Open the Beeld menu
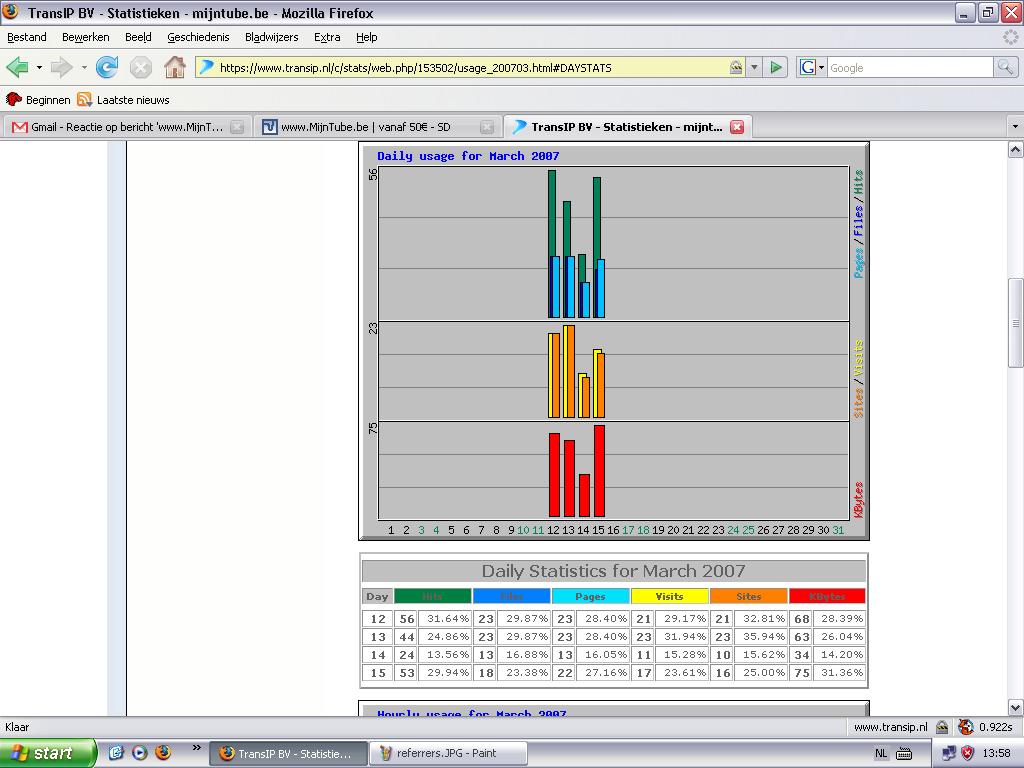 (138, 37)
